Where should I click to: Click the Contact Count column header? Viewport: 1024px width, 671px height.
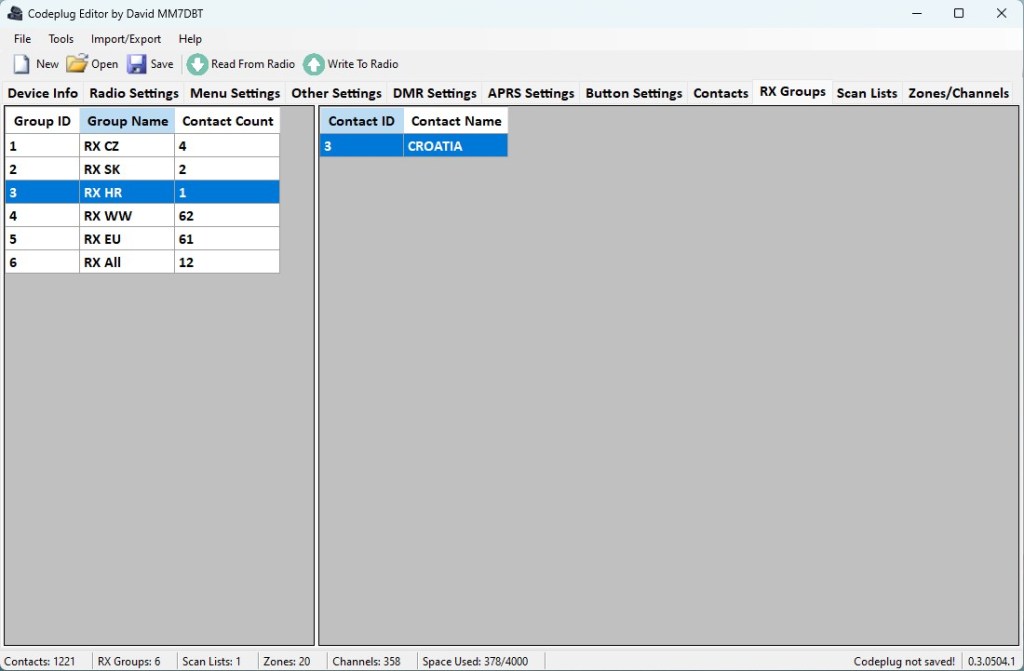point(227,121)
